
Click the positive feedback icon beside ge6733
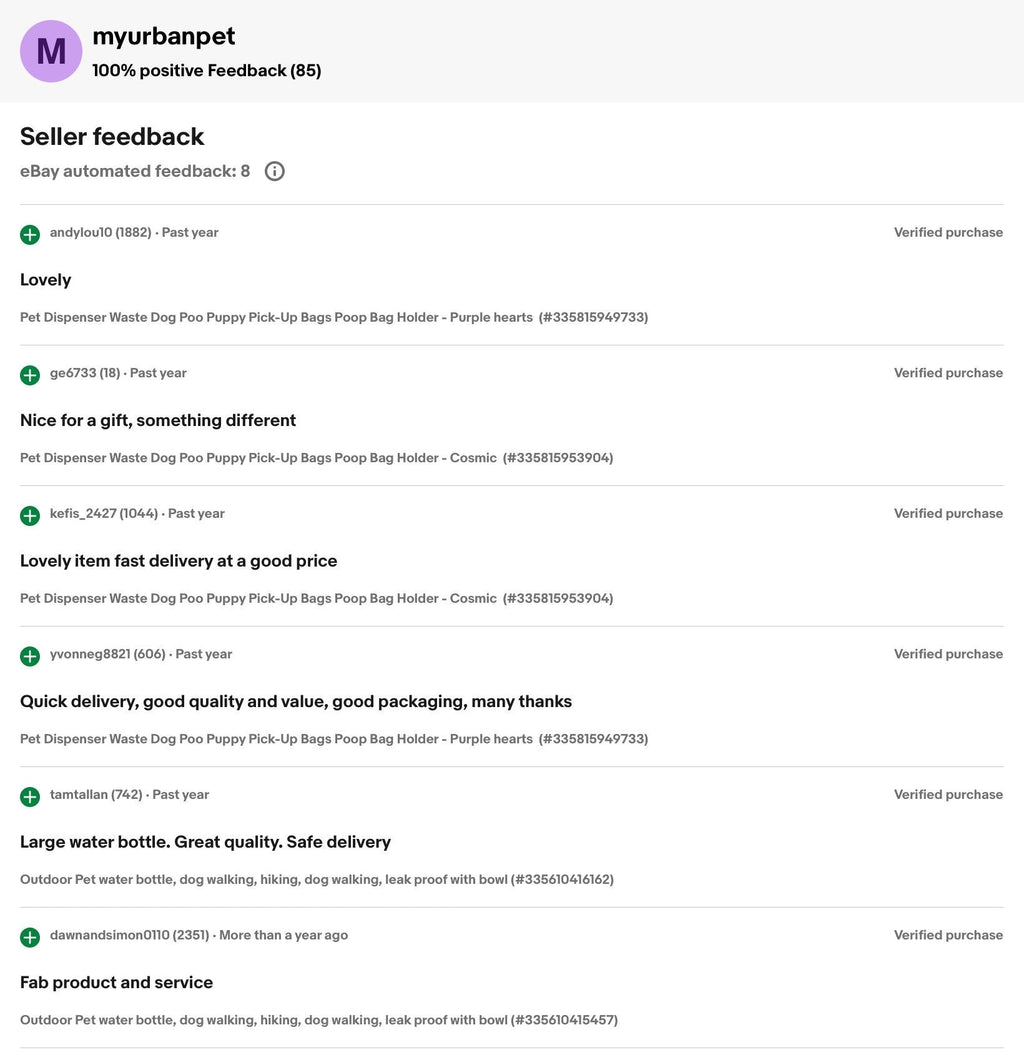click(30, 375)
